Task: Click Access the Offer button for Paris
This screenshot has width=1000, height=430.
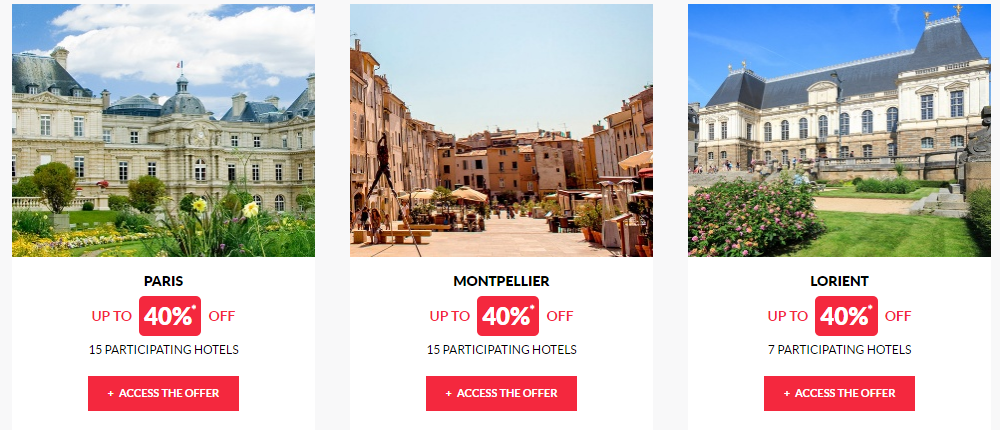Action: [163, 393]
